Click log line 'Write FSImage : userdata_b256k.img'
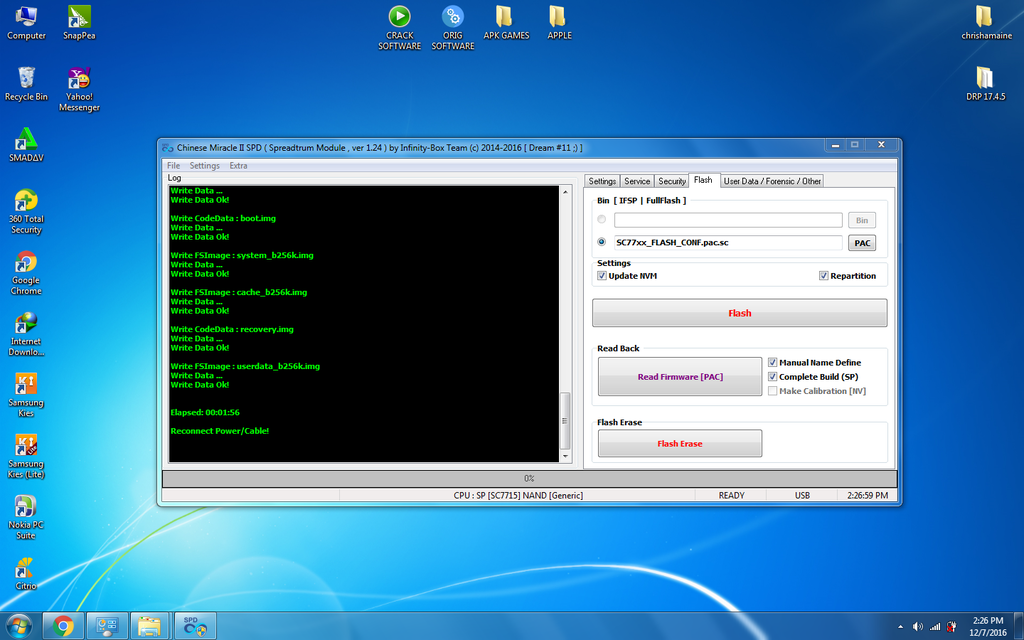 pyautogui.click(x=246, y=366)
